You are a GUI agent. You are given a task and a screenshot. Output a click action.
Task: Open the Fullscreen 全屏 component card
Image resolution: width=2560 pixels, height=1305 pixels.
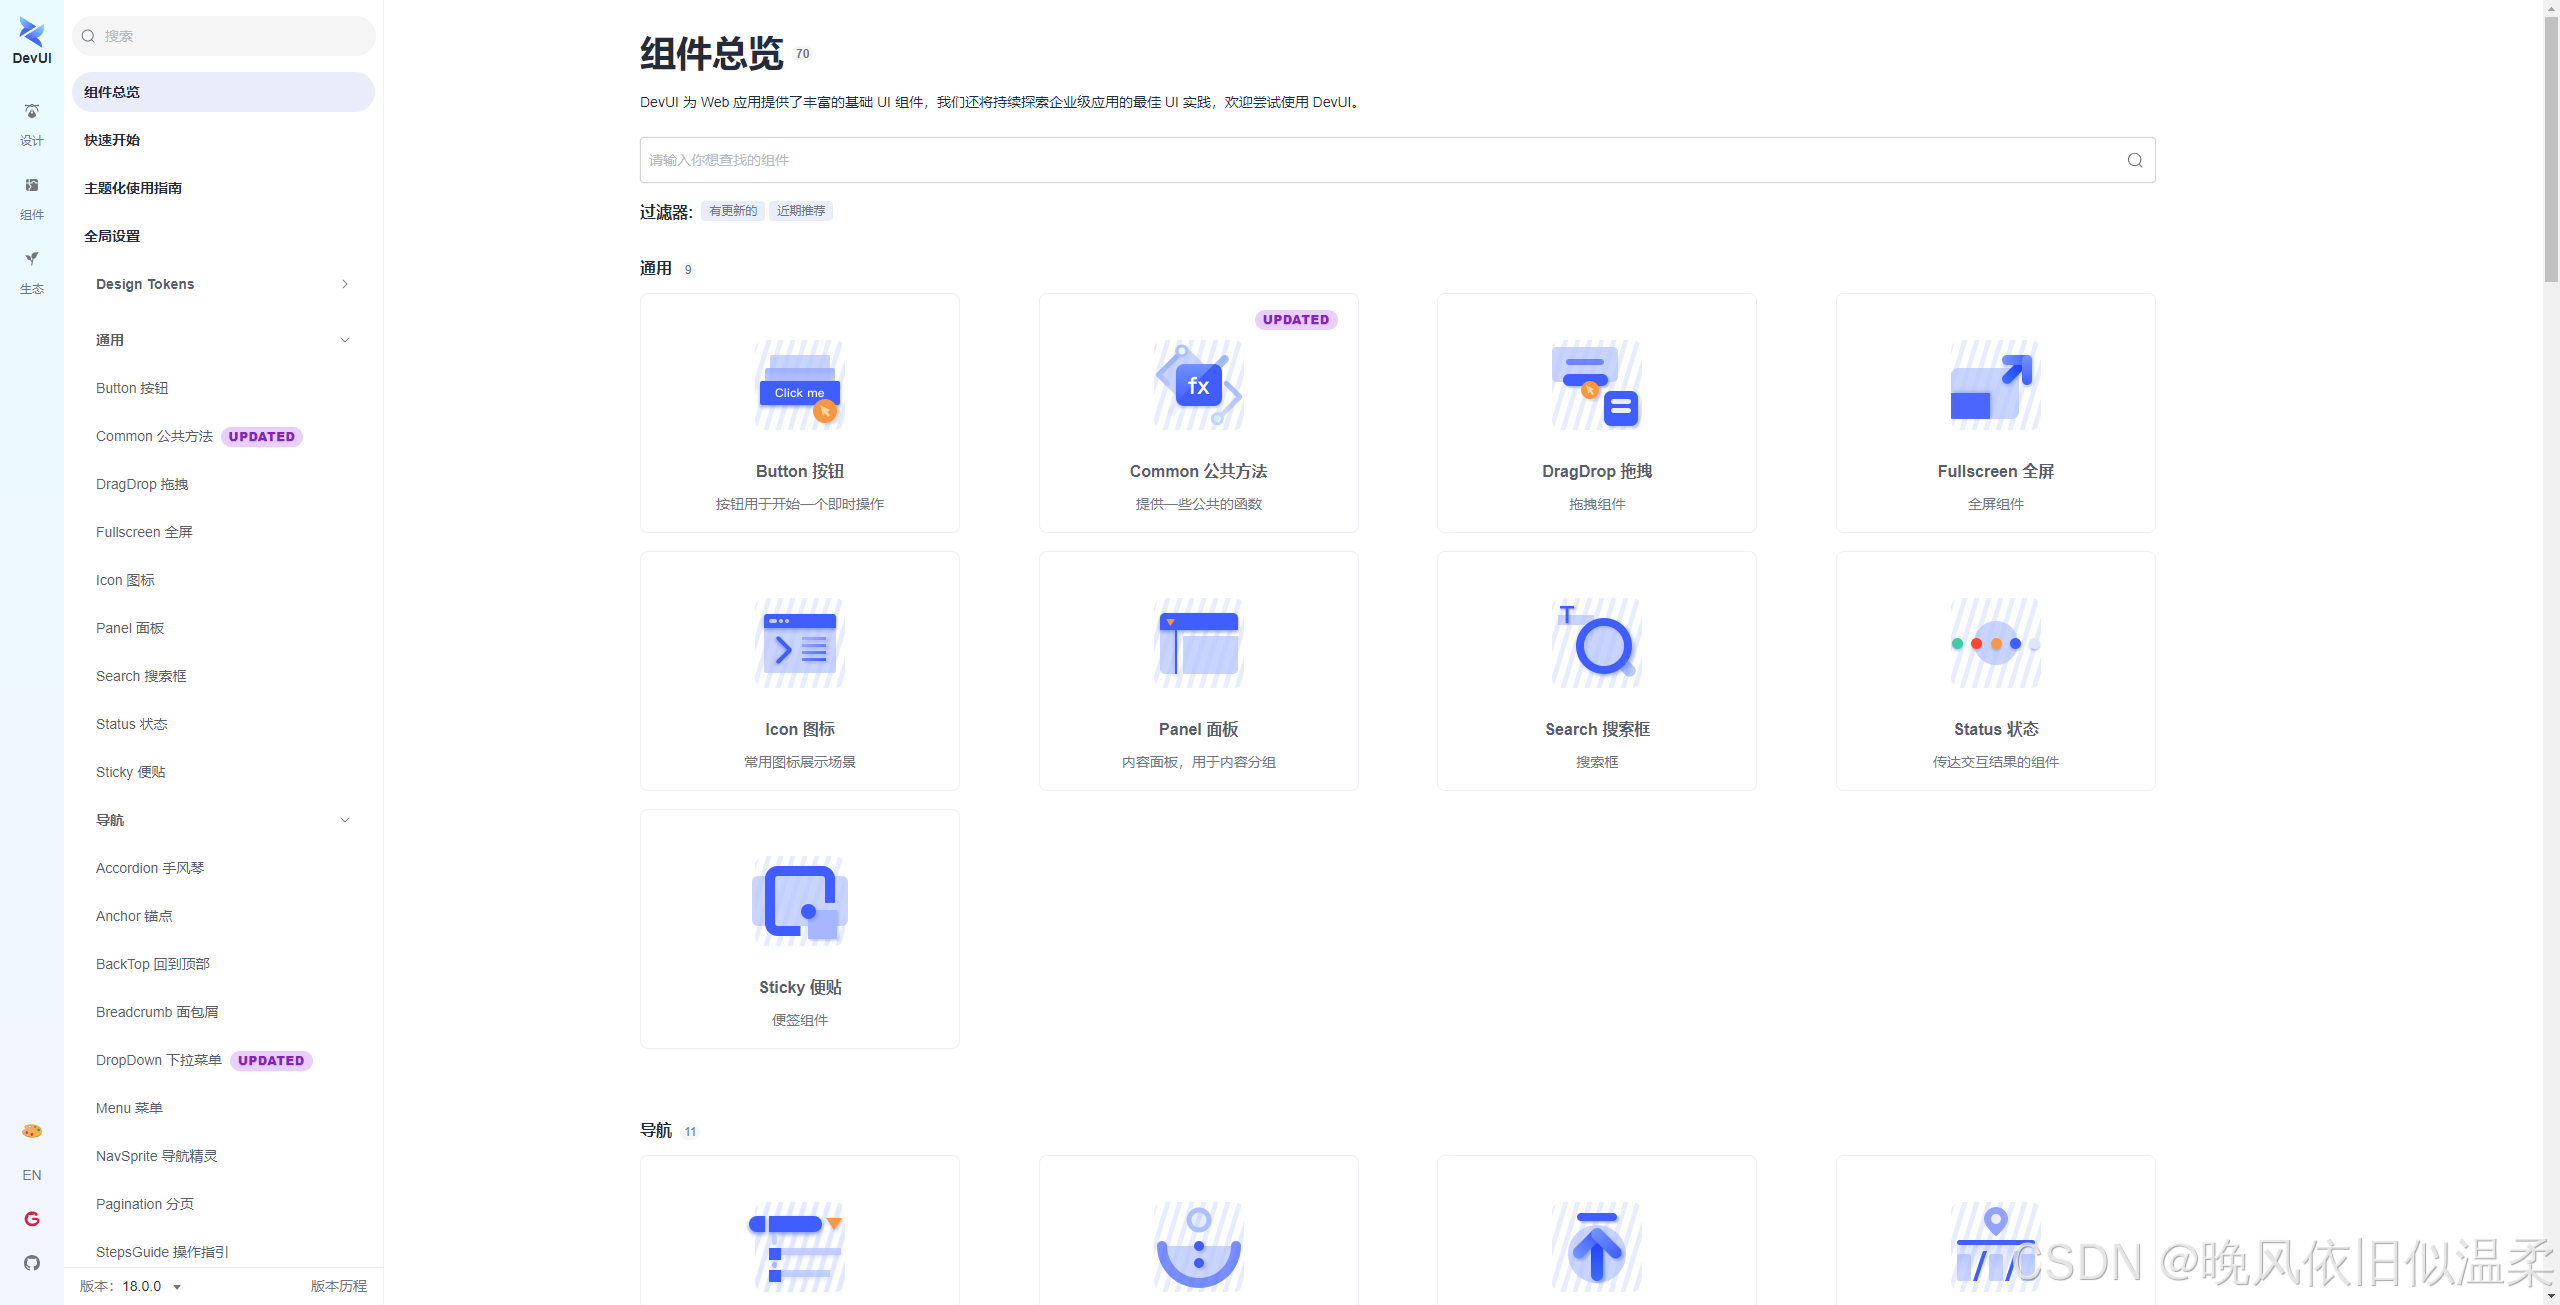[x=1995, y=413]
